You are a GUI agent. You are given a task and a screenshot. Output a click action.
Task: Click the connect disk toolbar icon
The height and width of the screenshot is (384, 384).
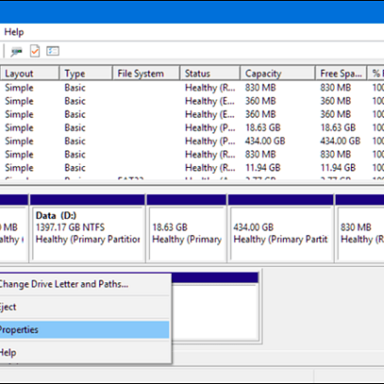[x=16, y=51]
